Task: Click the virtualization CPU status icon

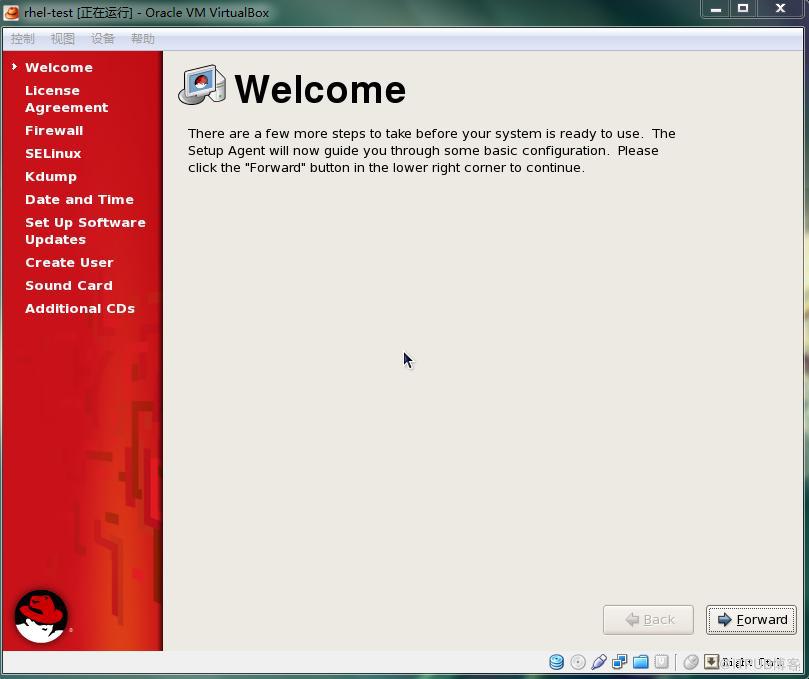Action: point(661,662)
